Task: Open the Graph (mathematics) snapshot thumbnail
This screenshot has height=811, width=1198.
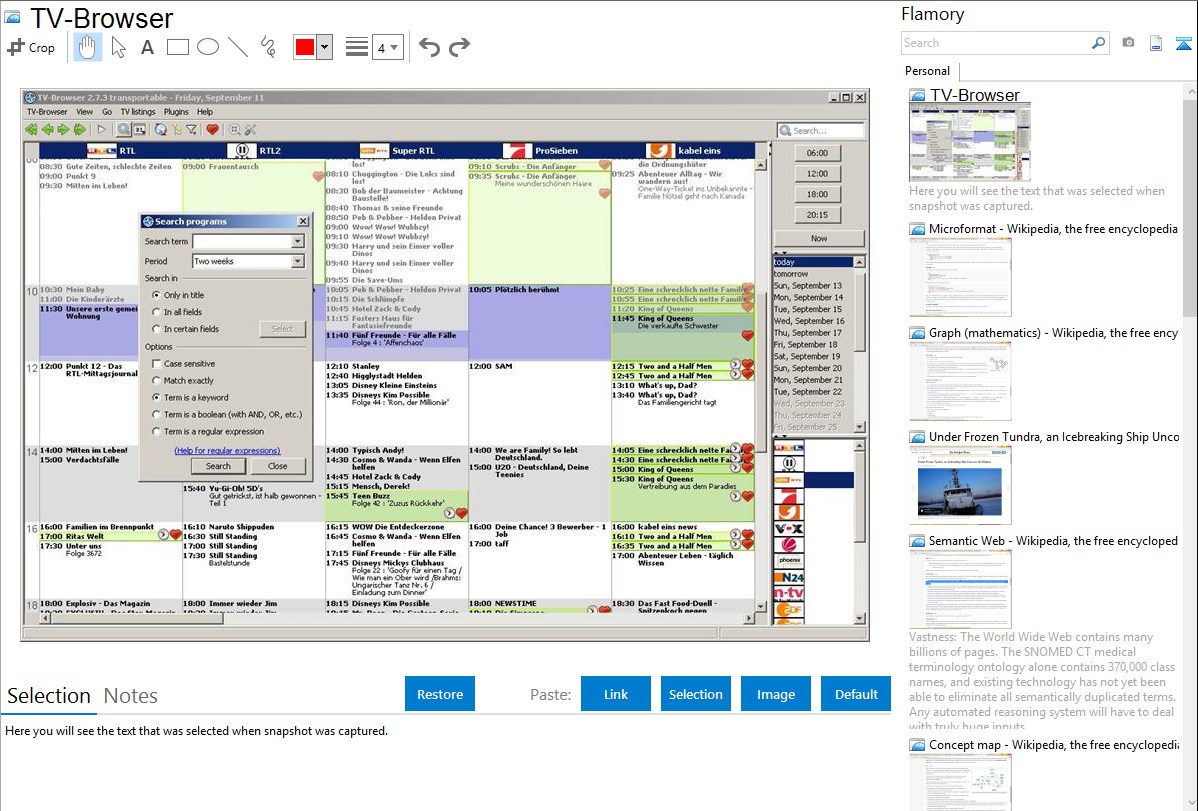Action: coord(960,381)
